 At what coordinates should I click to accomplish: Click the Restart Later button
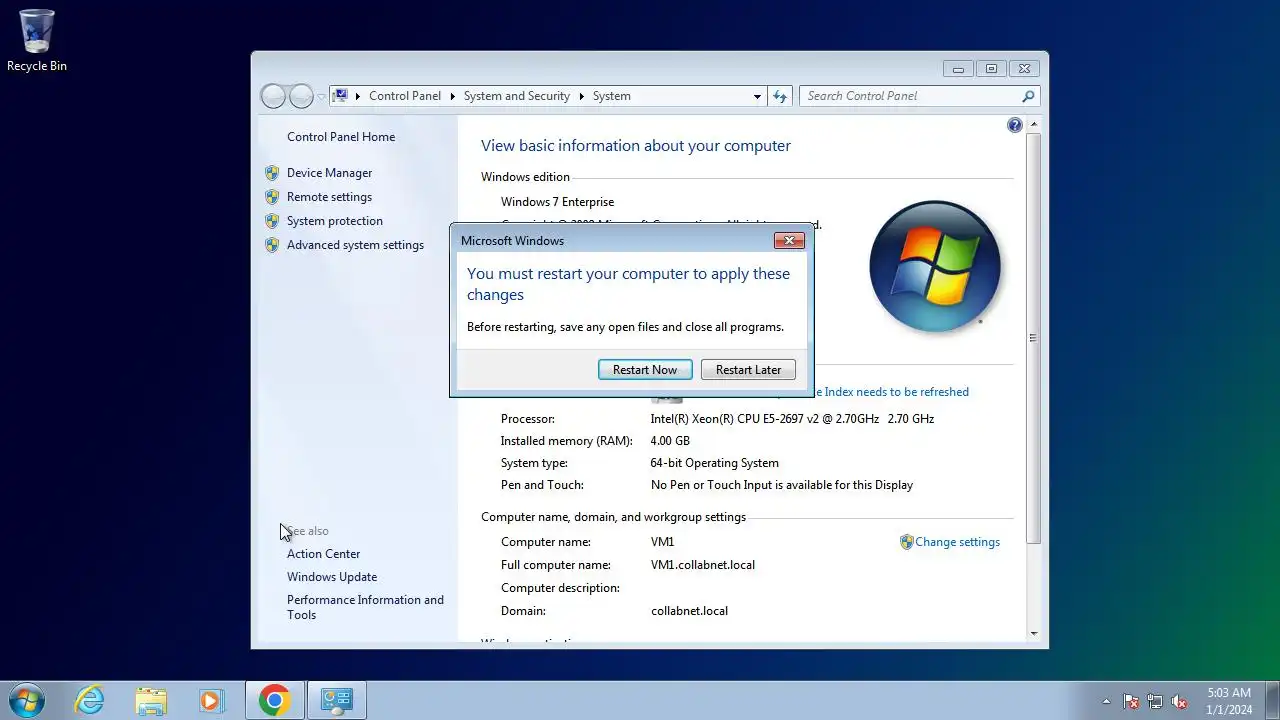[748, 370]
